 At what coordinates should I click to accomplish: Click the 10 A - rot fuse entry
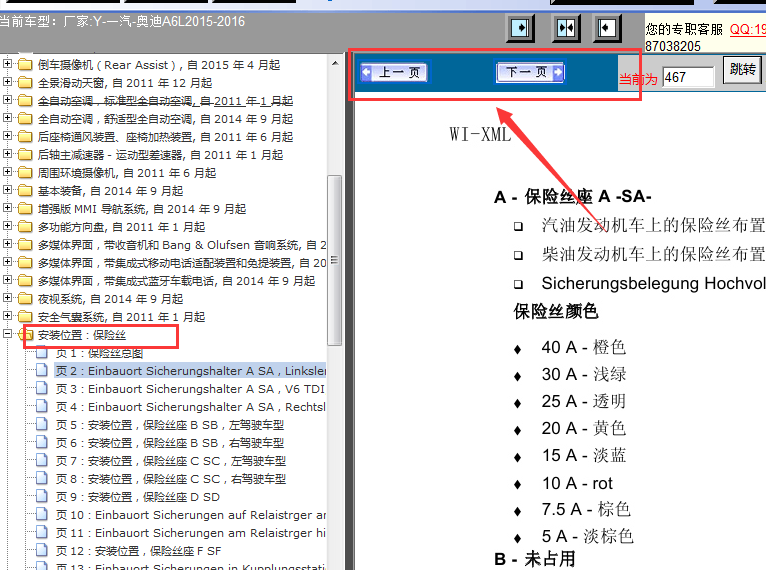point(576,483)
